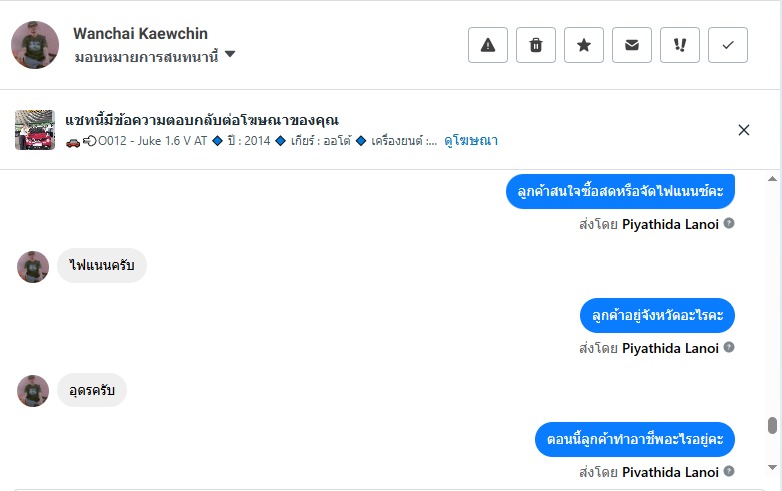The image size is (782, 491).
Task: Open the ดูโฆษณา link
Action: click(x=471, y=141)
